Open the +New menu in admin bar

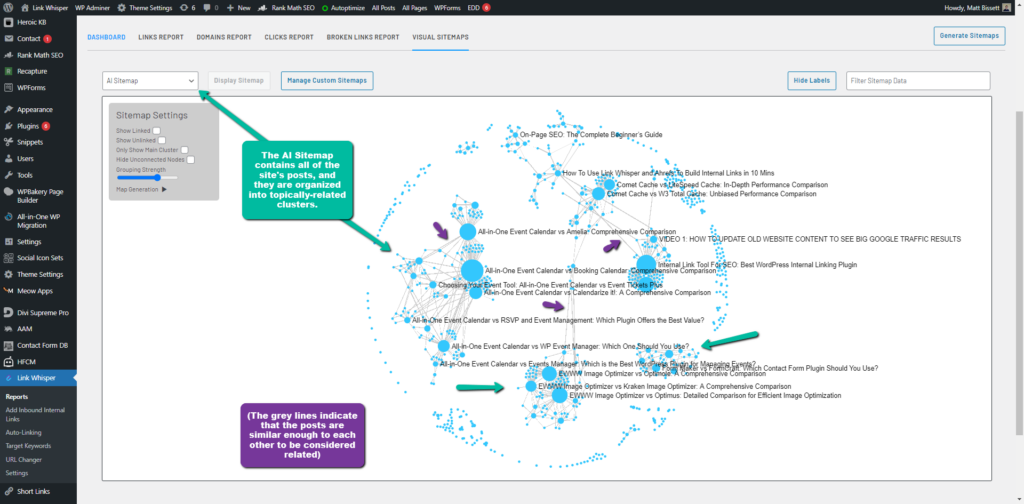pos(239,7)
